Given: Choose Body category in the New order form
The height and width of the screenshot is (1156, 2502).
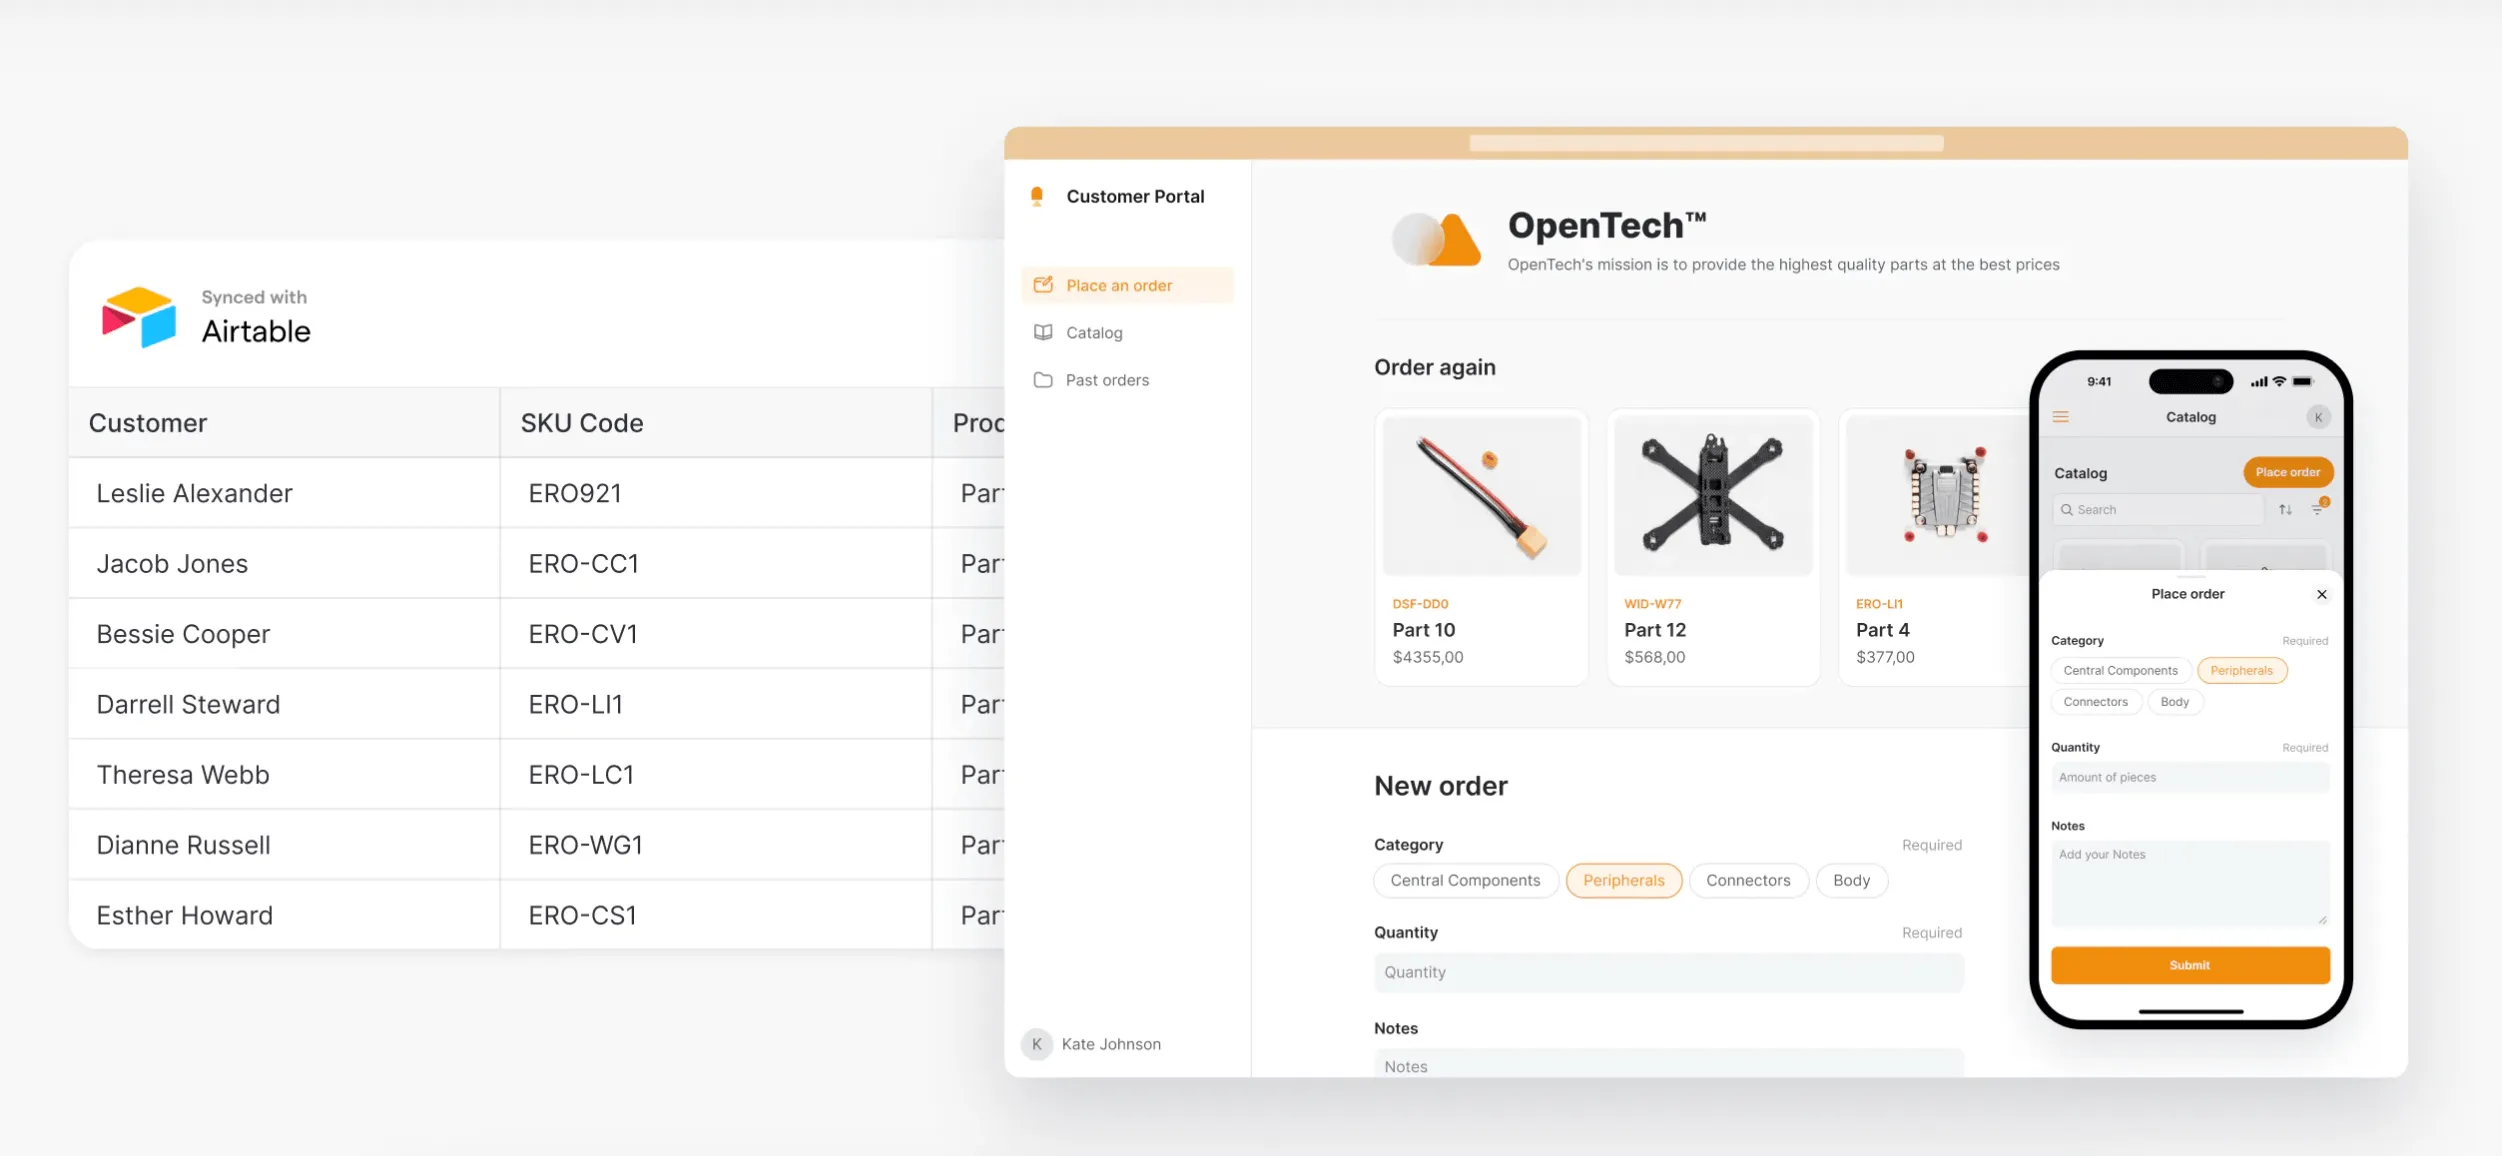Looking at the screenshot, I should 1852,880.
